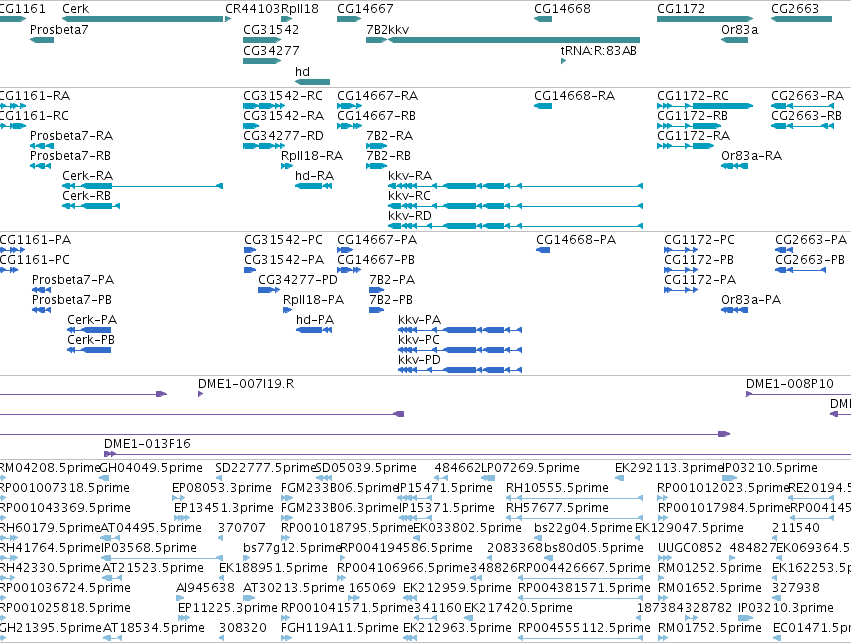Select the hd gene label
The image size is (851, 643).
coord(302,72)
